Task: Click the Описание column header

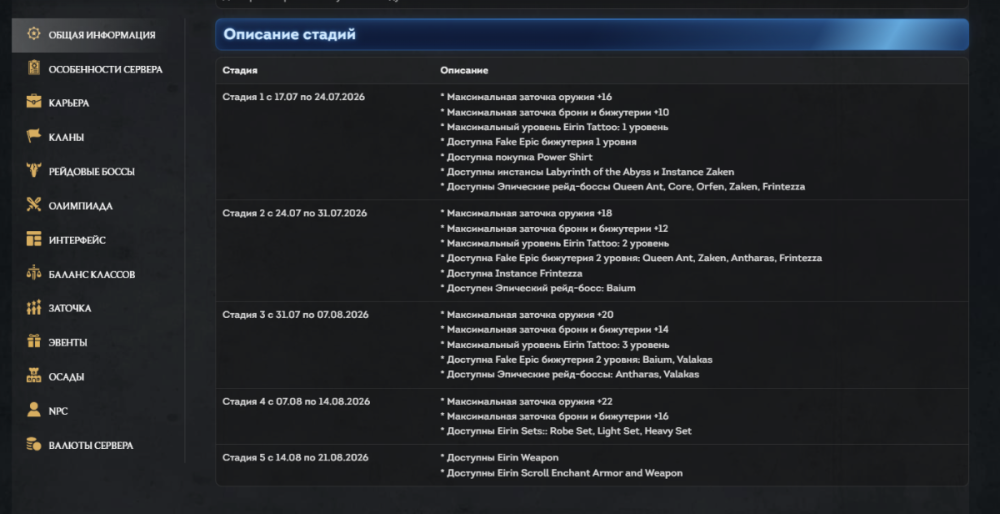Action: point(464,70)
